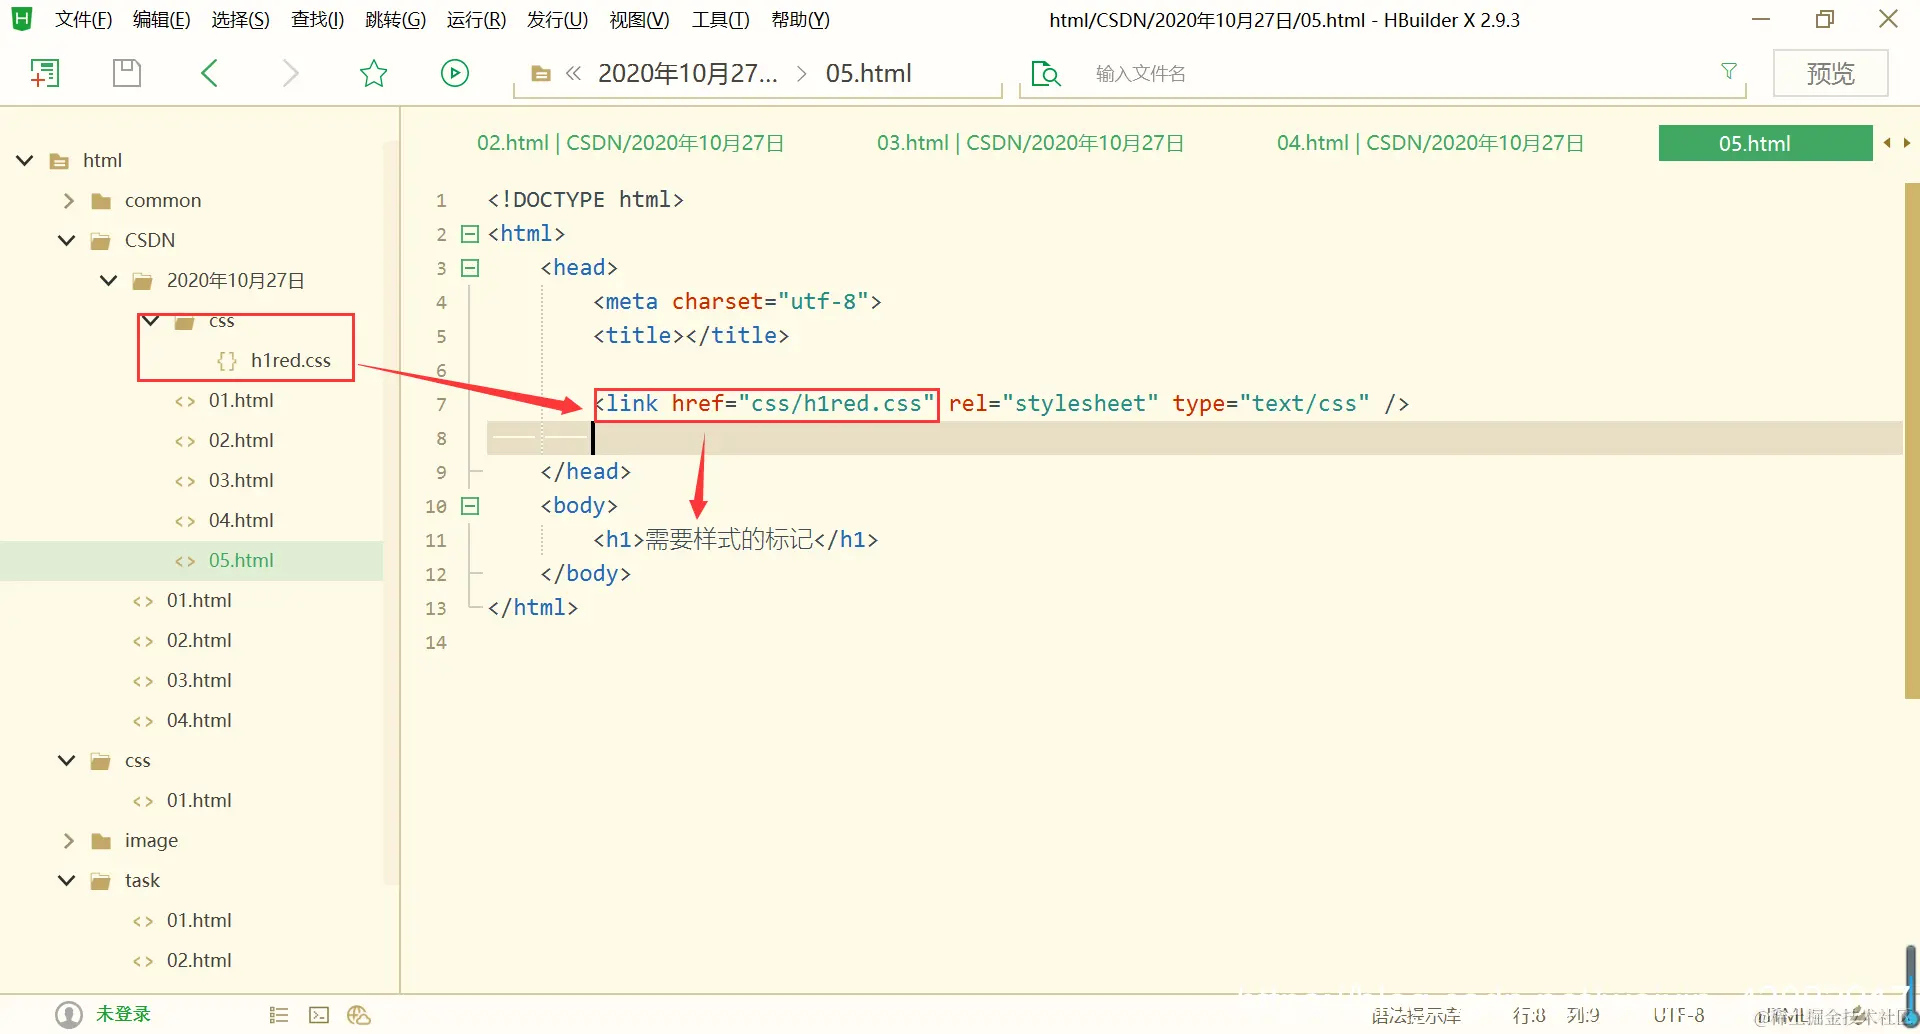Click the HBuilder X logo icon
This screenshot has height=1034, width=1920.
21,19
